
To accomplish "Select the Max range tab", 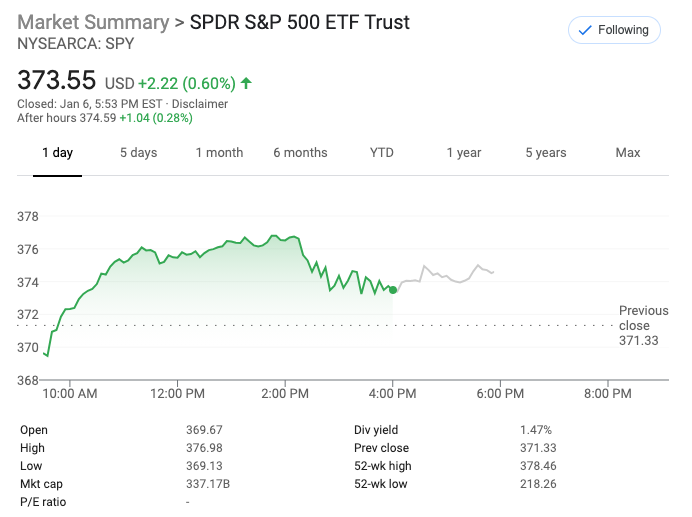I will (628, 153).
